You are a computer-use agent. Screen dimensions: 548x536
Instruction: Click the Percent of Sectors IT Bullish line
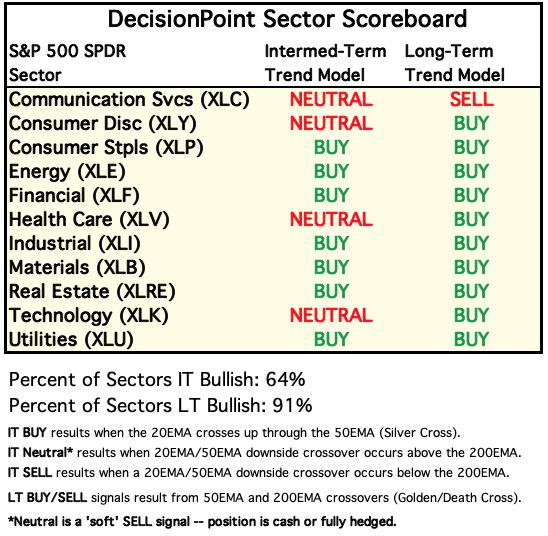coord(157,379)
